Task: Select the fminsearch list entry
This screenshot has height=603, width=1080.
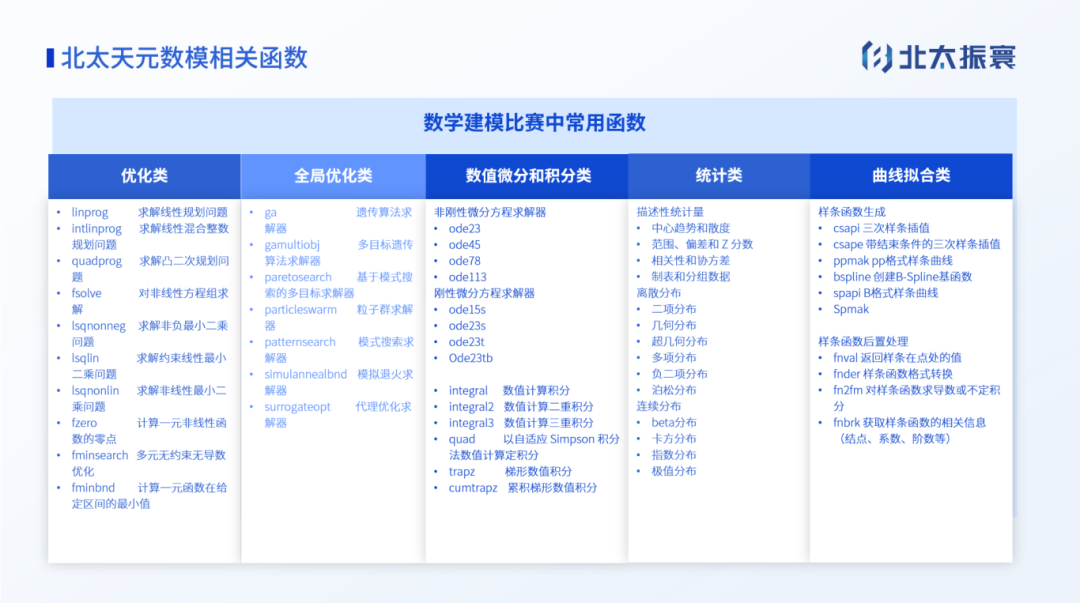Action: click(100, 455)
